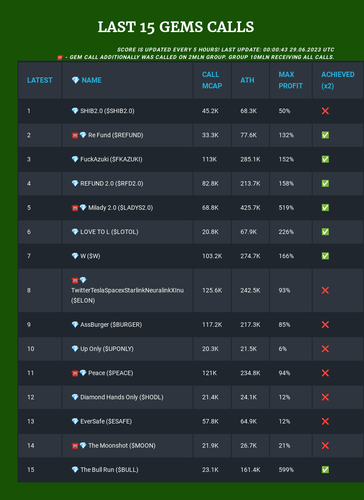Click the score last update note
The height and width of the screenshot is (500, 364).
pyautogui.click(x=226, y=50)
